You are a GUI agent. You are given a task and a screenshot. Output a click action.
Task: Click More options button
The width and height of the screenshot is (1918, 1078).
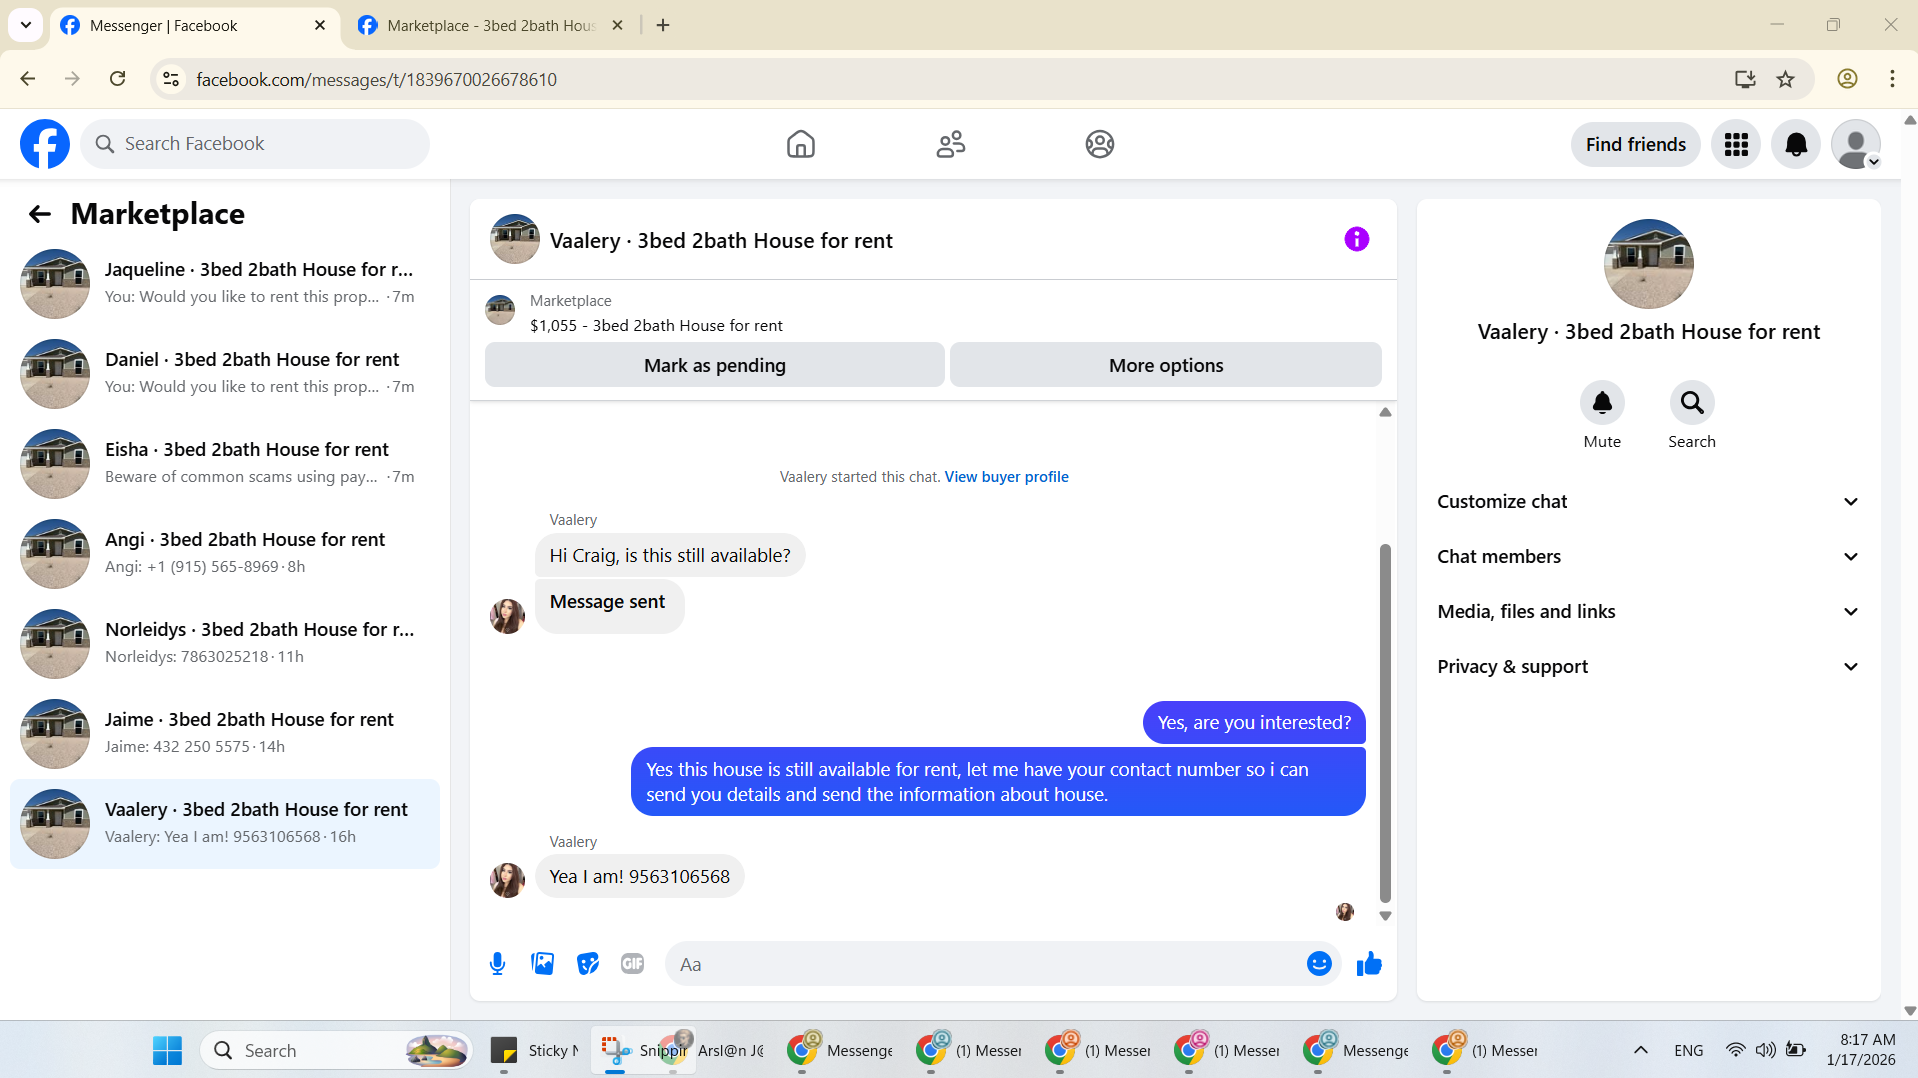(1165, 365)
